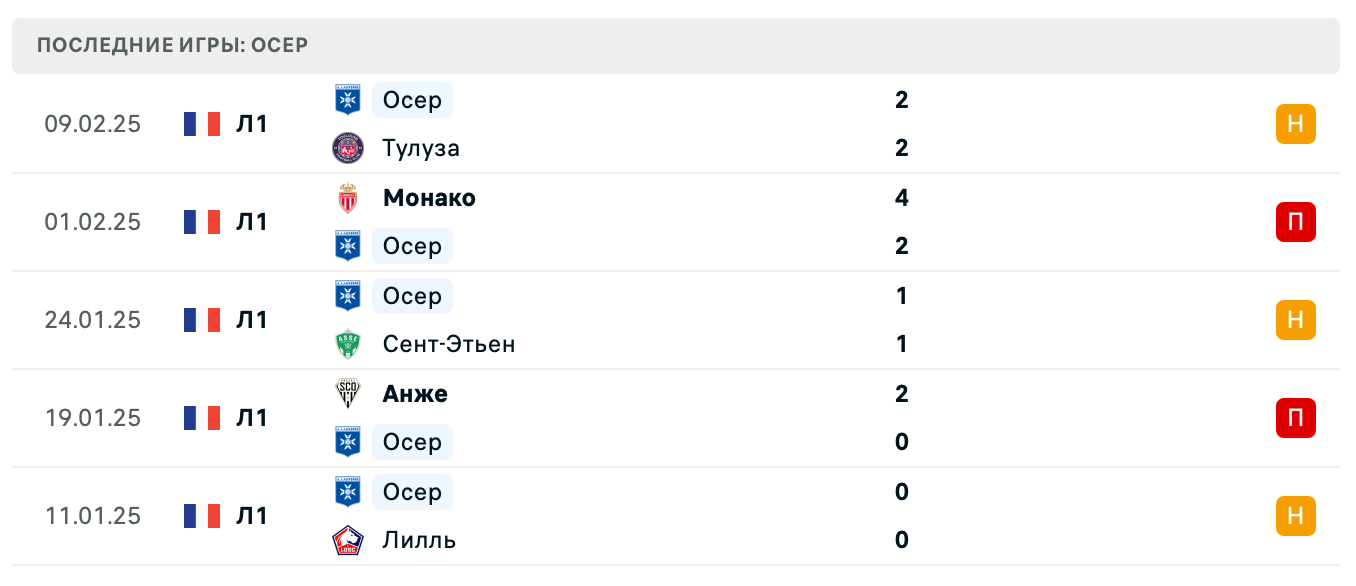1356x586 pixels.
Task: Open the Тулуза team page link
Action: pos(420,148)
